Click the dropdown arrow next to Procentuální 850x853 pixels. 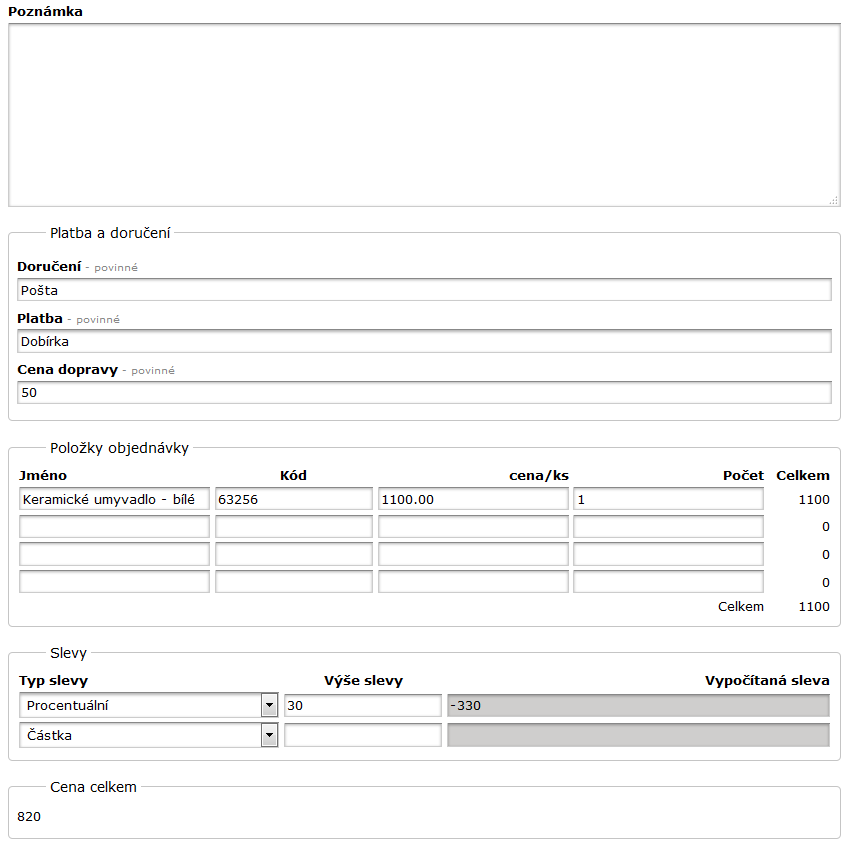269,706
